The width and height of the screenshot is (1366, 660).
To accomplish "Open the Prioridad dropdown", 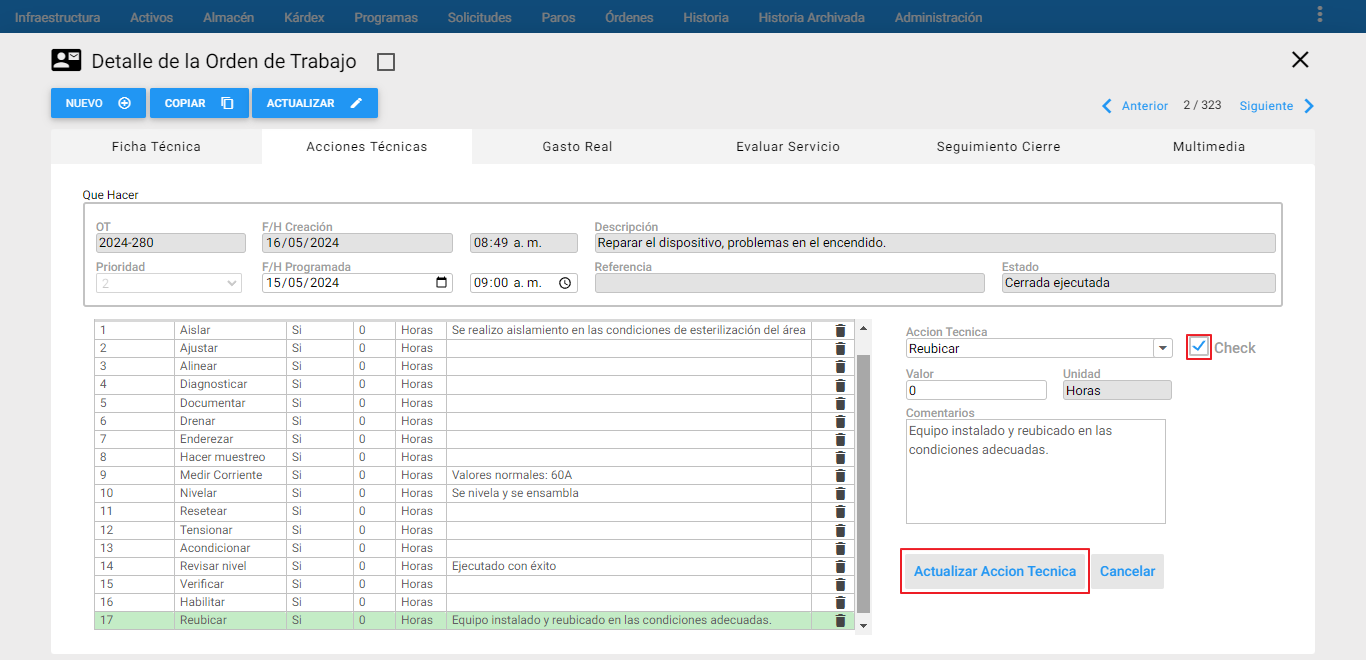I will (169, 283).
